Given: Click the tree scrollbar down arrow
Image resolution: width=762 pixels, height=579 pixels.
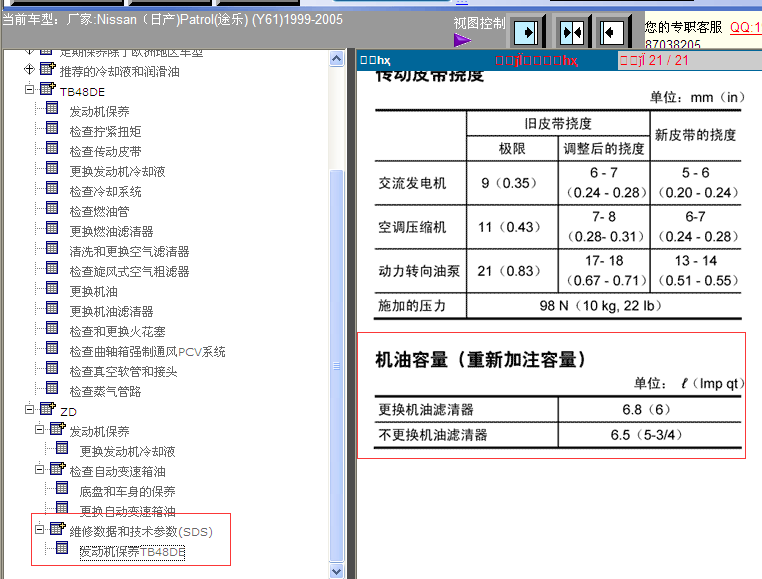Looking at the screenshot, I should [336, 570].
